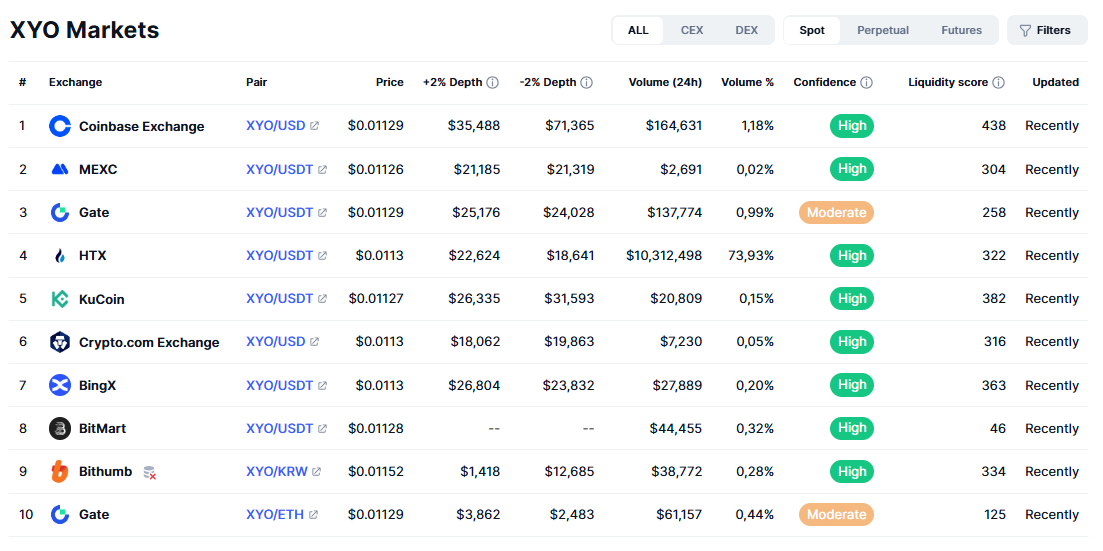Click external link icon on XYO/KRW pair

point(317,471)
